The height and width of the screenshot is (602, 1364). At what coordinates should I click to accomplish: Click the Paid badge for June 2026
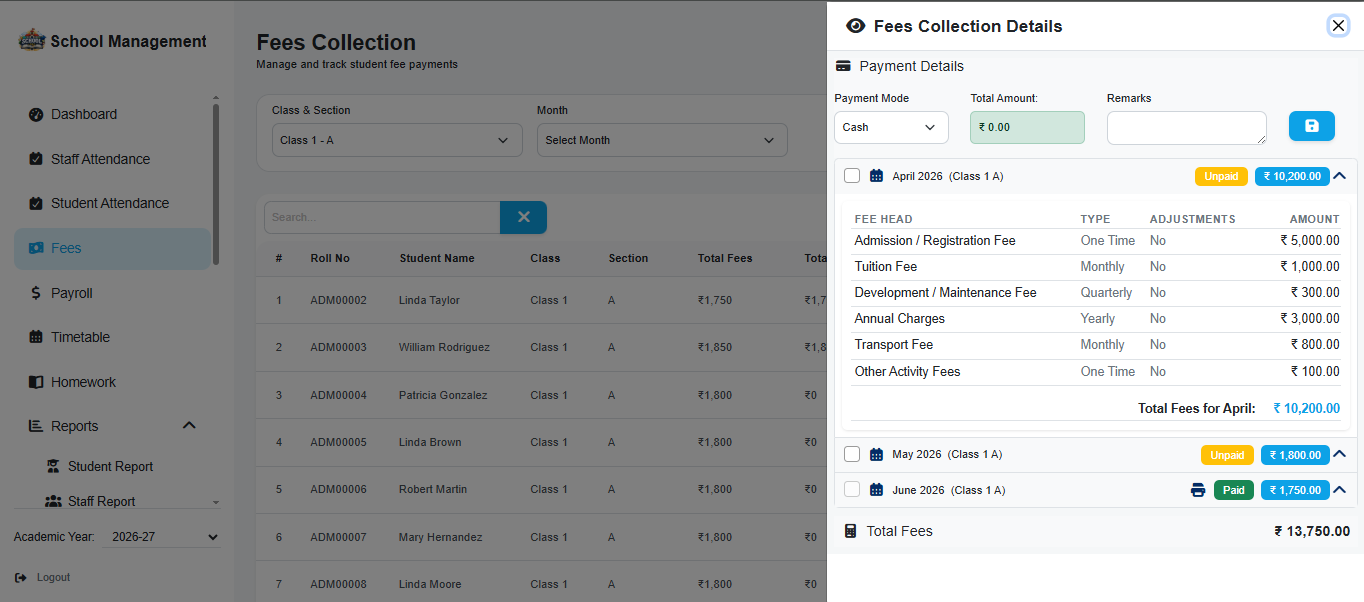coord(1234,490)
